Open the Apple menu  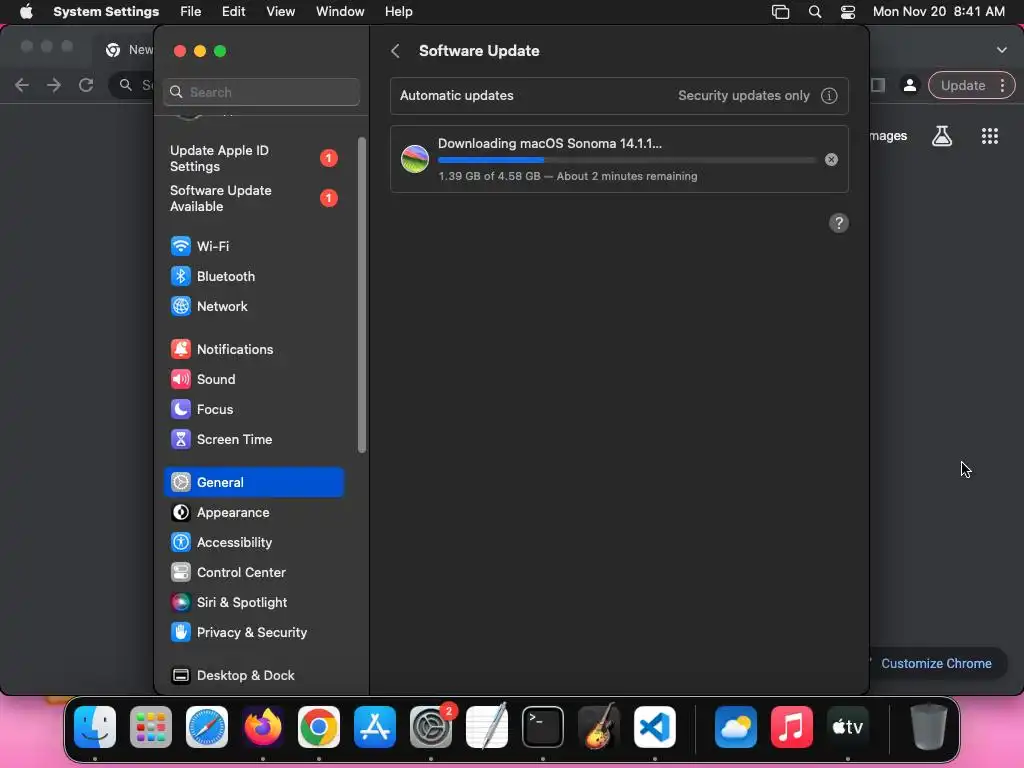[26, 12]
